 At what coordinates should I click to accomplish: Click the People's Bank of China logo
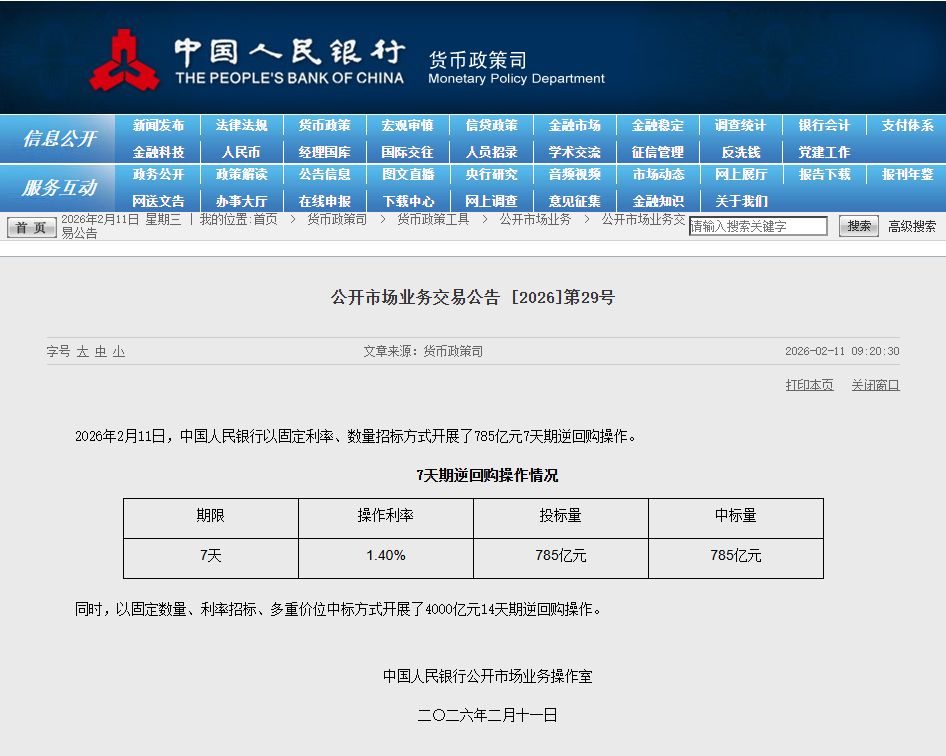tap(125, 60)
